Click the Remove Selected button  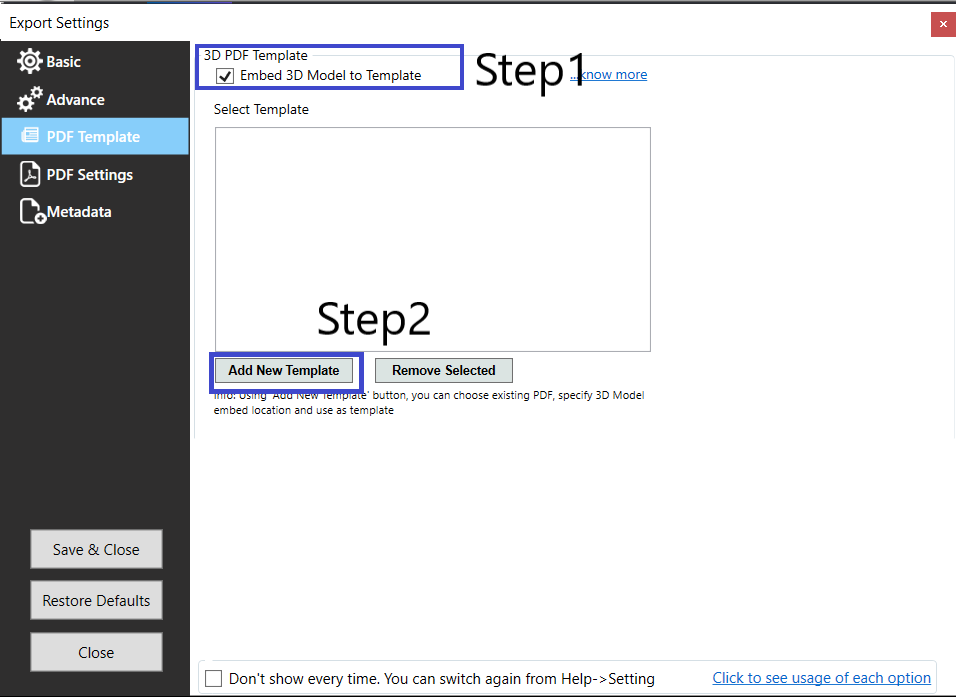pyautogui.click(x=443, y=370)
